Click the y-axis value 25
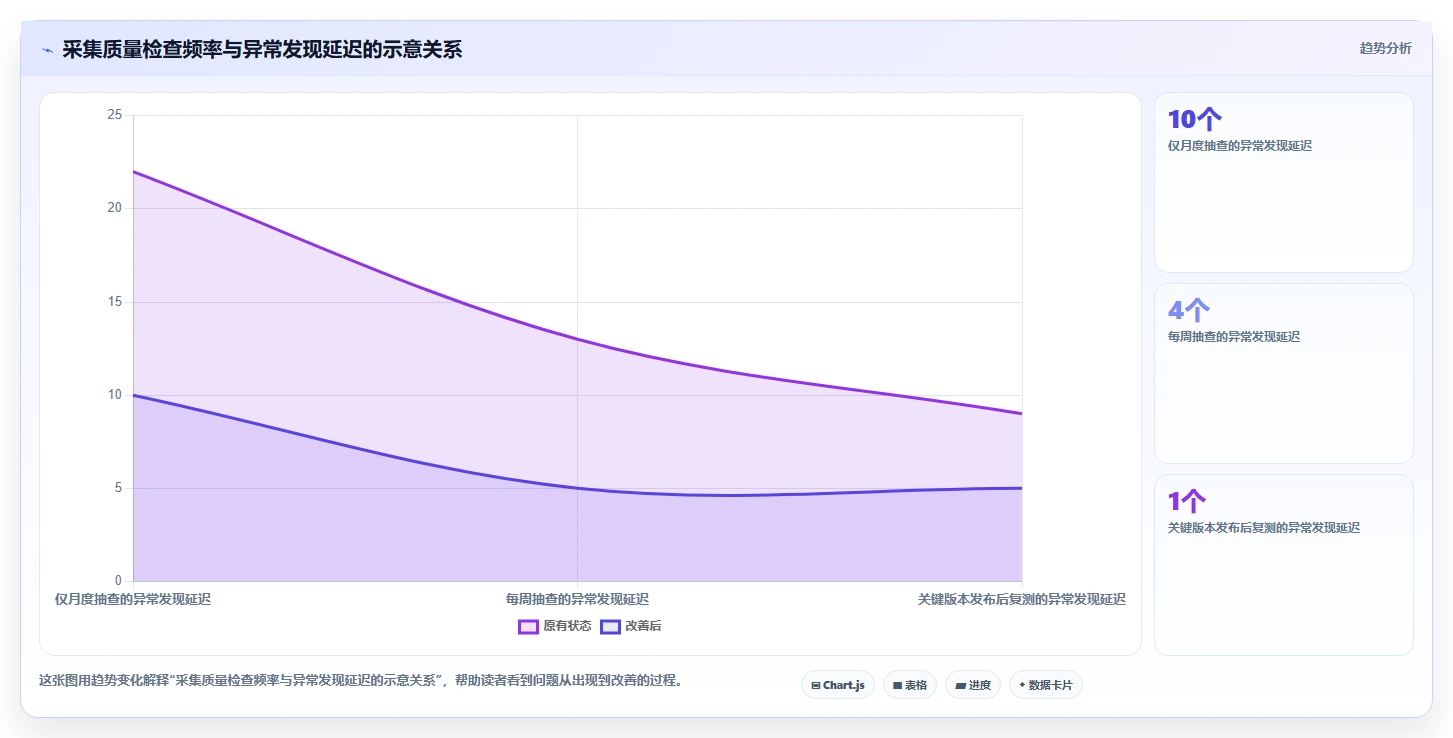 click(x=114, y=115)
